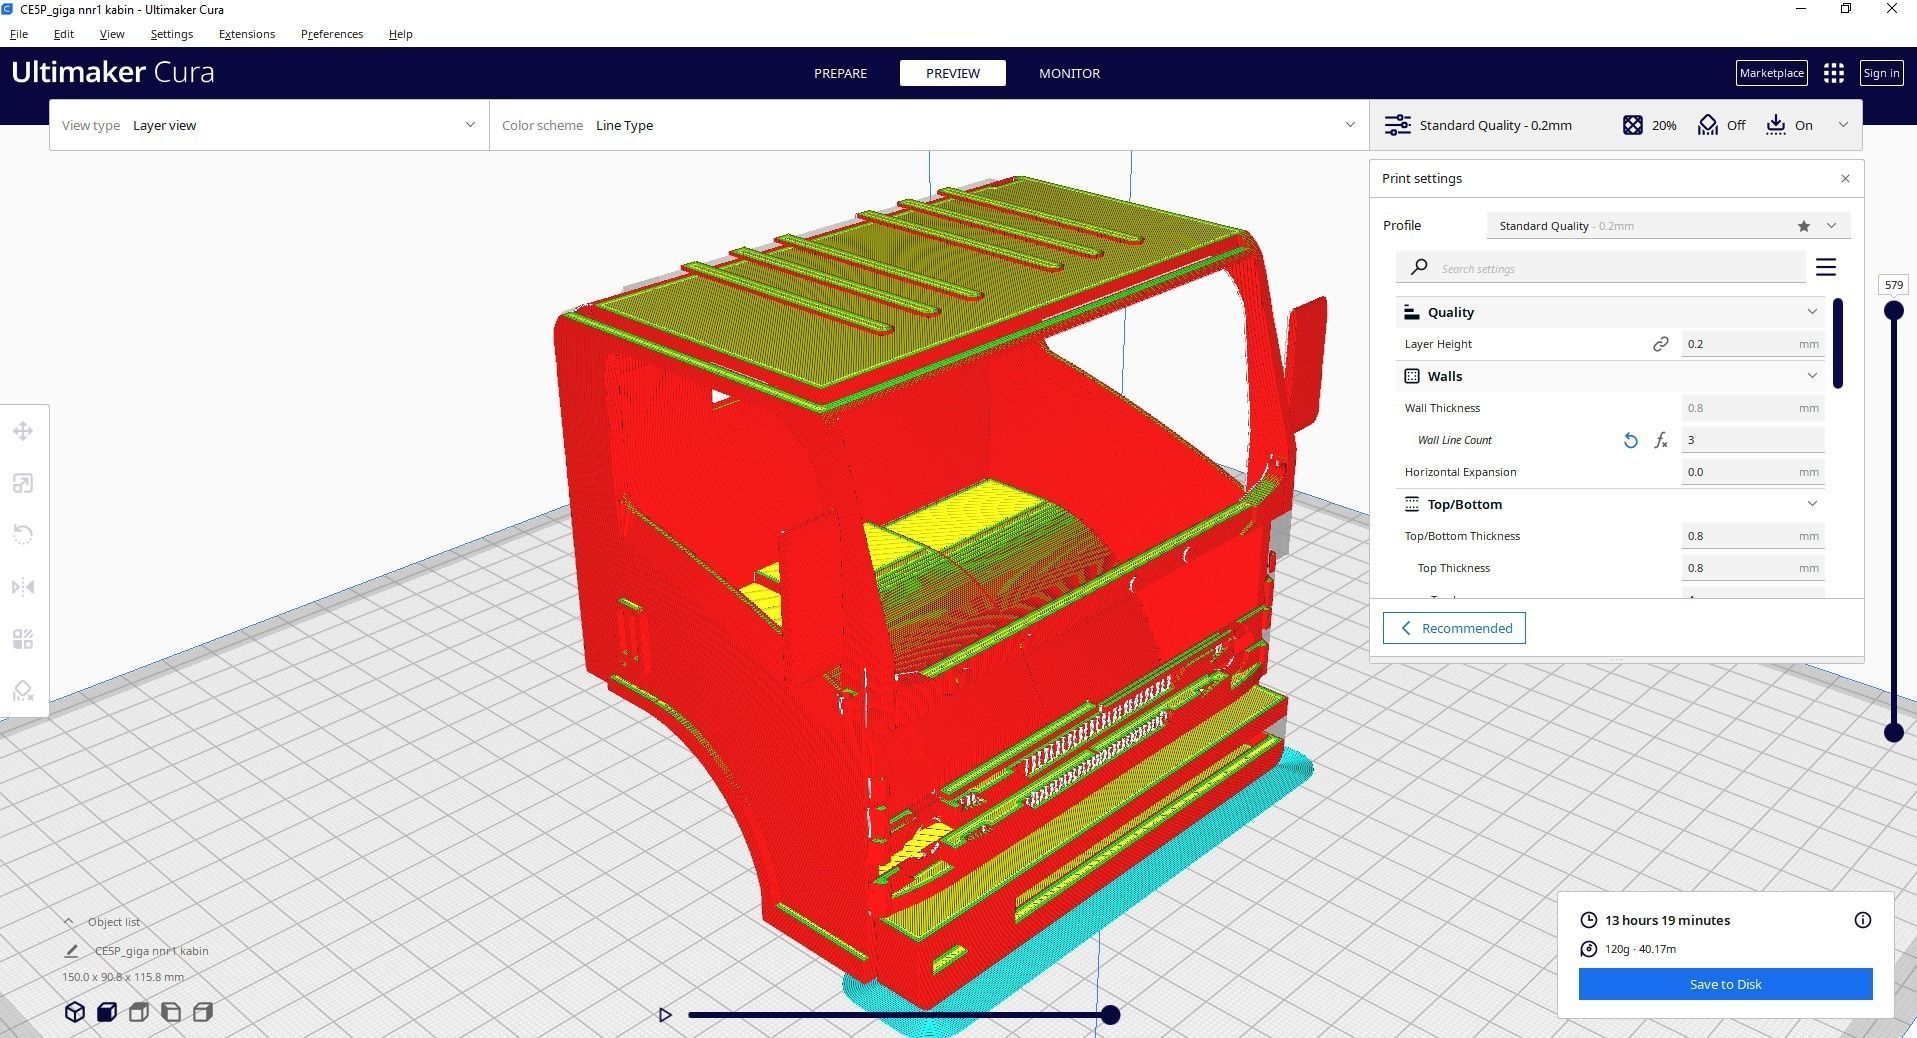
Task: Click the Search settings field
Action: [1601, 268]
